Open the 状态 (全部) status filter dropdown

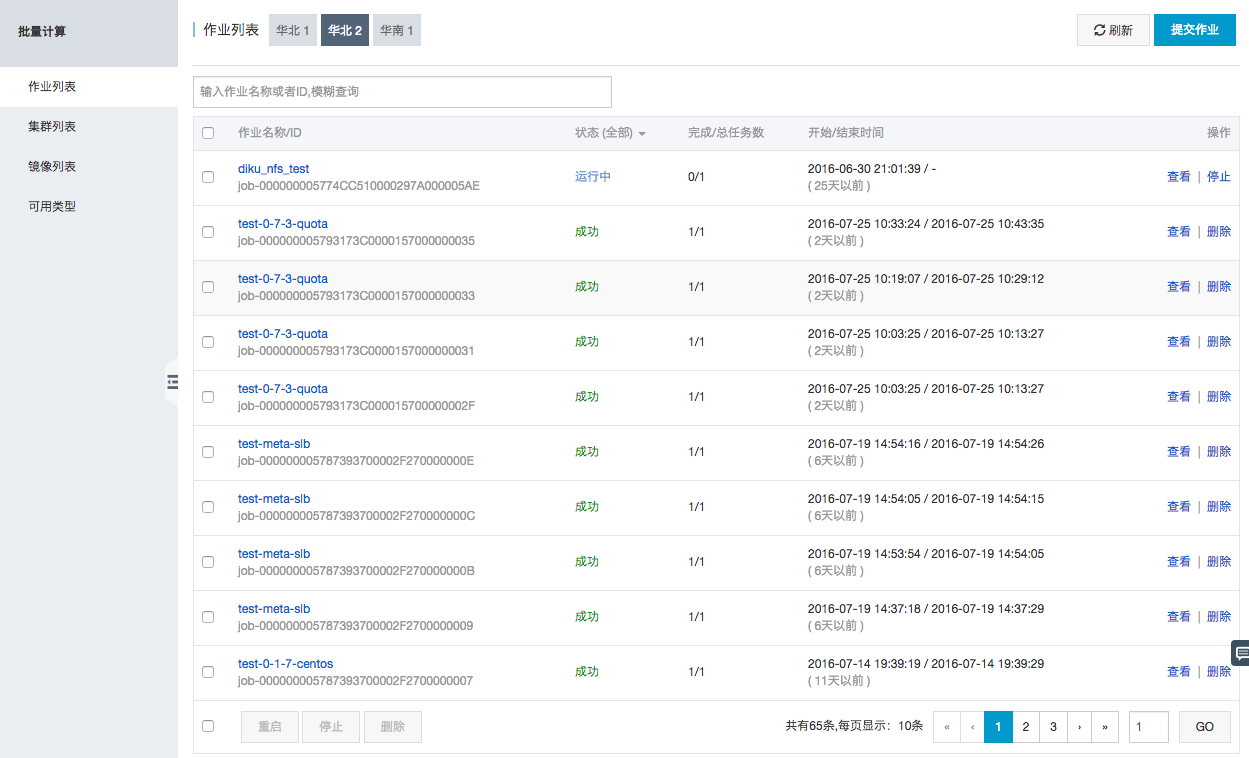(610, 133)
